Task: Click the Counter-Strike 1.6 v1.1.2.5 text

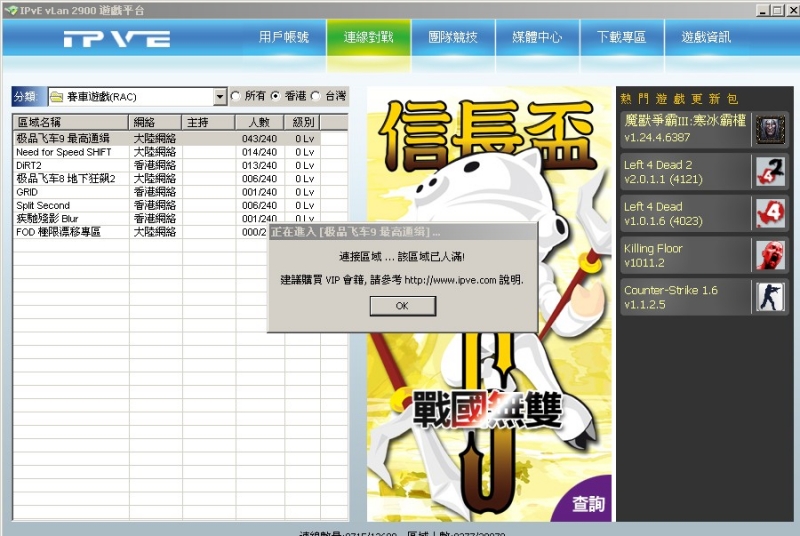Action: click(671, 297)
